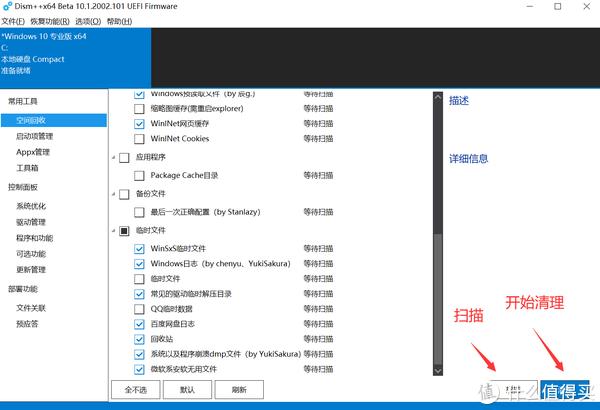The image size is (600, 410).
Task: Select 可选功能 sidebar item
Action: [31, 254]
